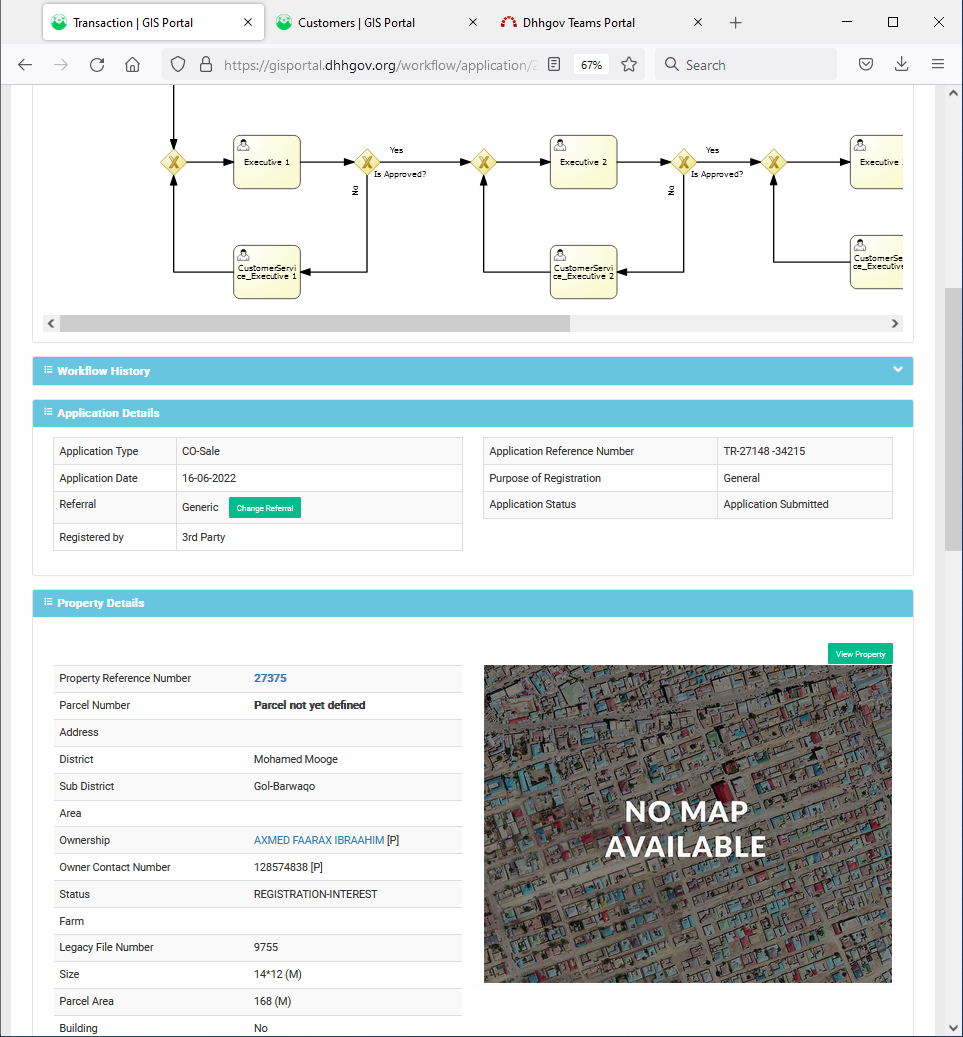The height and width of the screenshot is (1037, 963).
Task: Click district value Mohamed Mooge
Action: (x=296, y=760)
